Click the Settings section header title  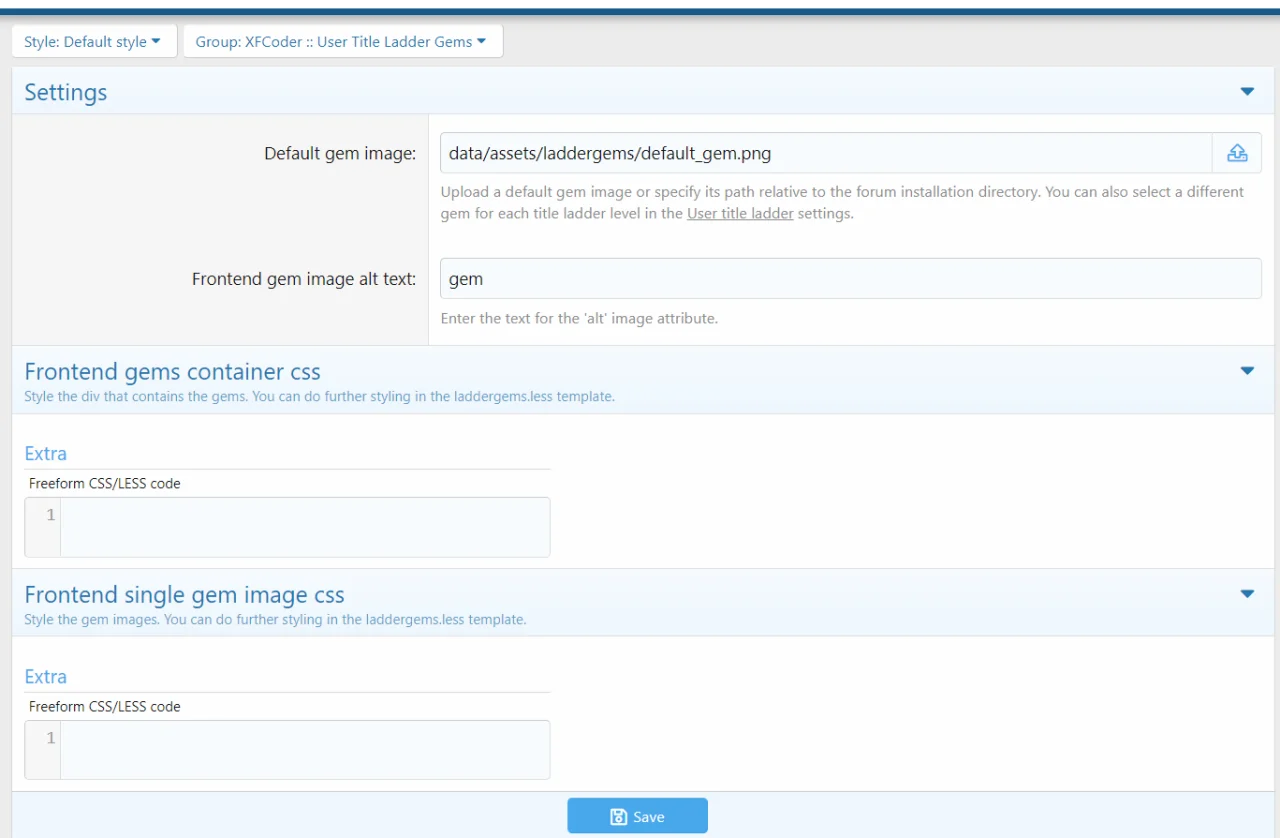[x=66, y=93]
